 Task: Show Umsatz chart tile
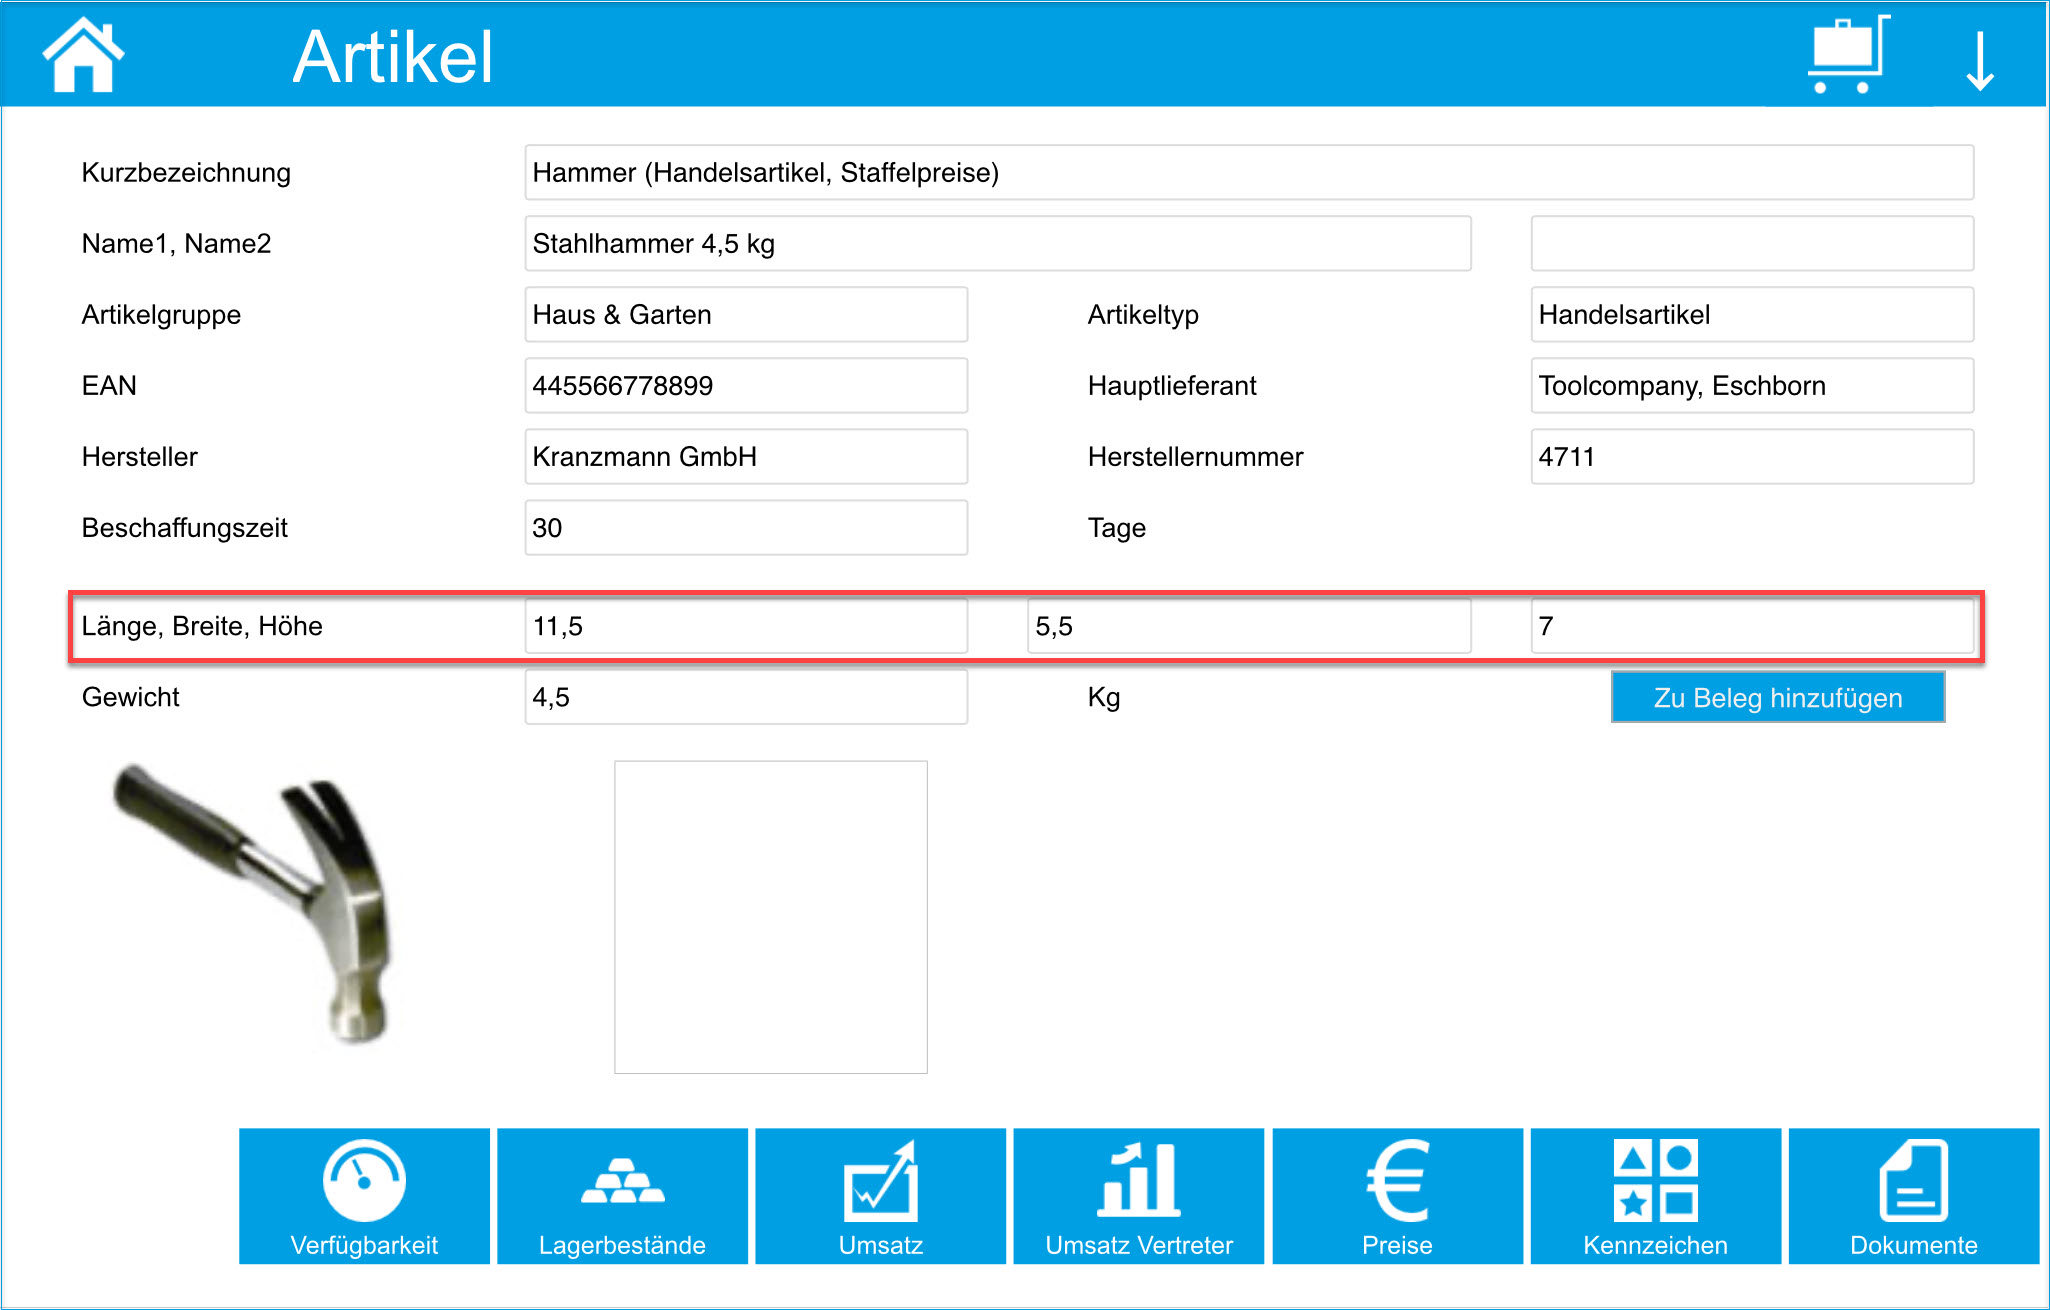point(880,1195)
